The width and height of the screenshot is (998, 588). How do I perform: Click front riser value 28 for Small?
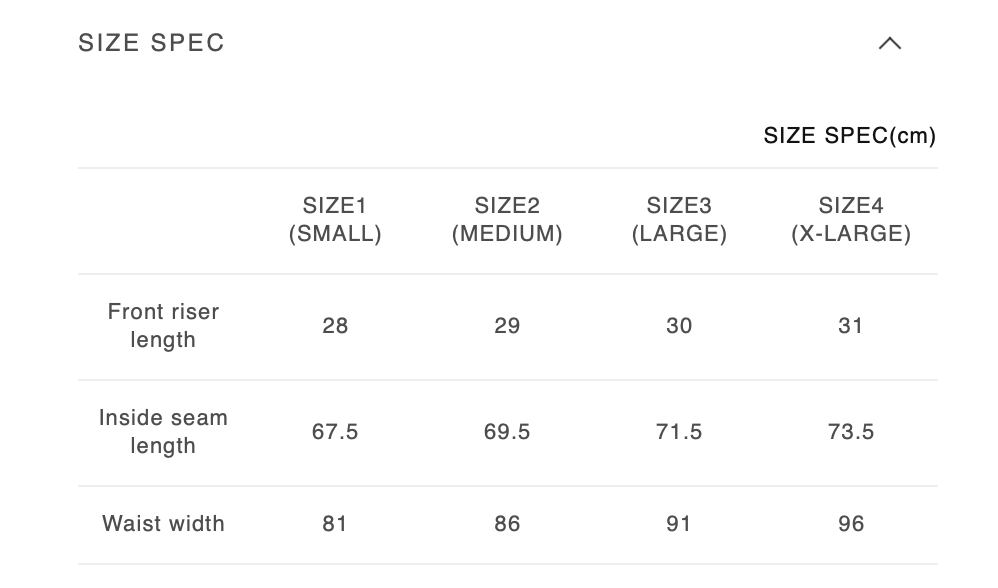click(x=335, y=326)
